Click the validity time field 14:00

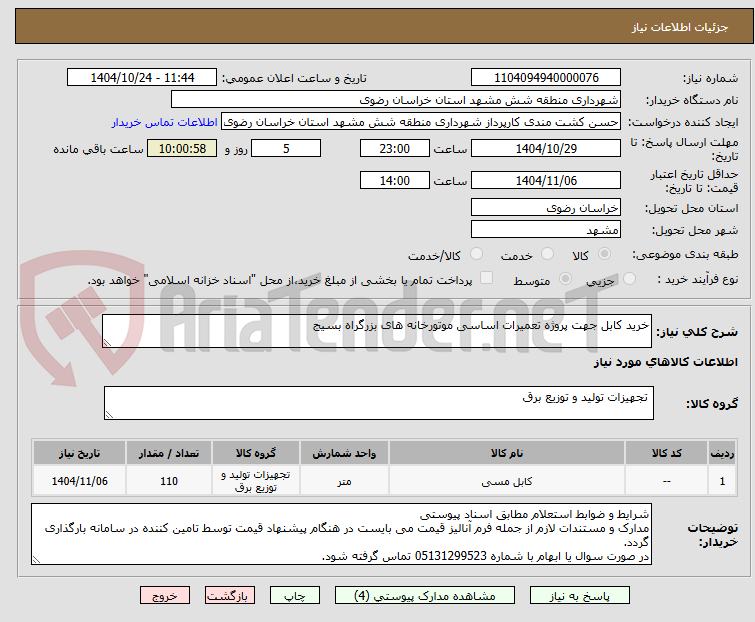point(395,181)
